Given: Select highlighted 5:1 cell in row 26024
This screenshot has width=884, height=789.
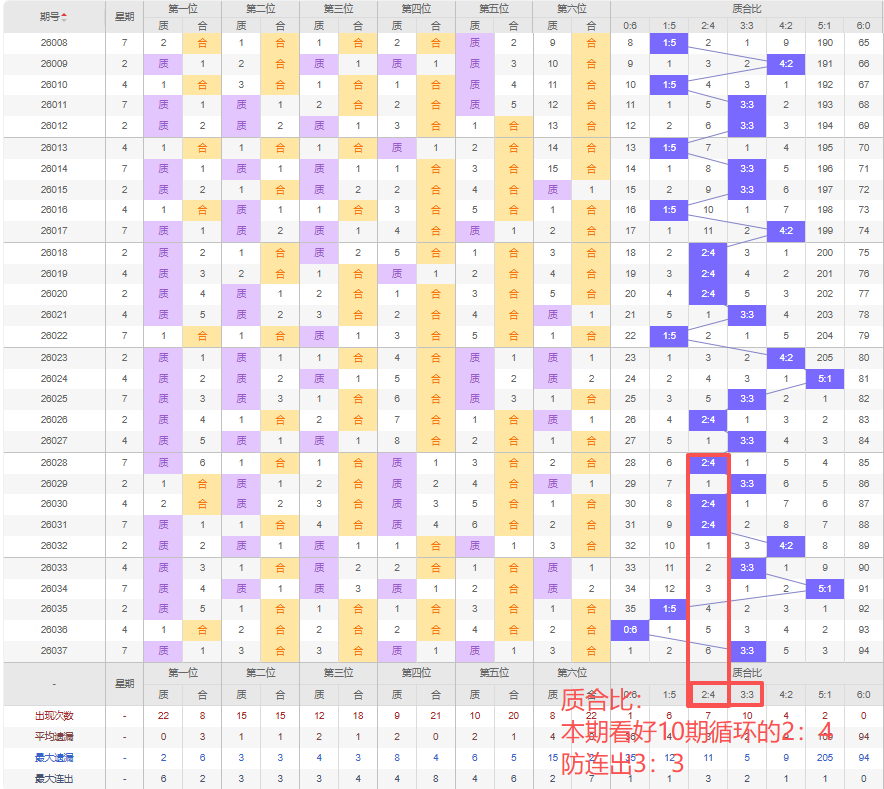Looking at the screenshot, I should (824, 378).
